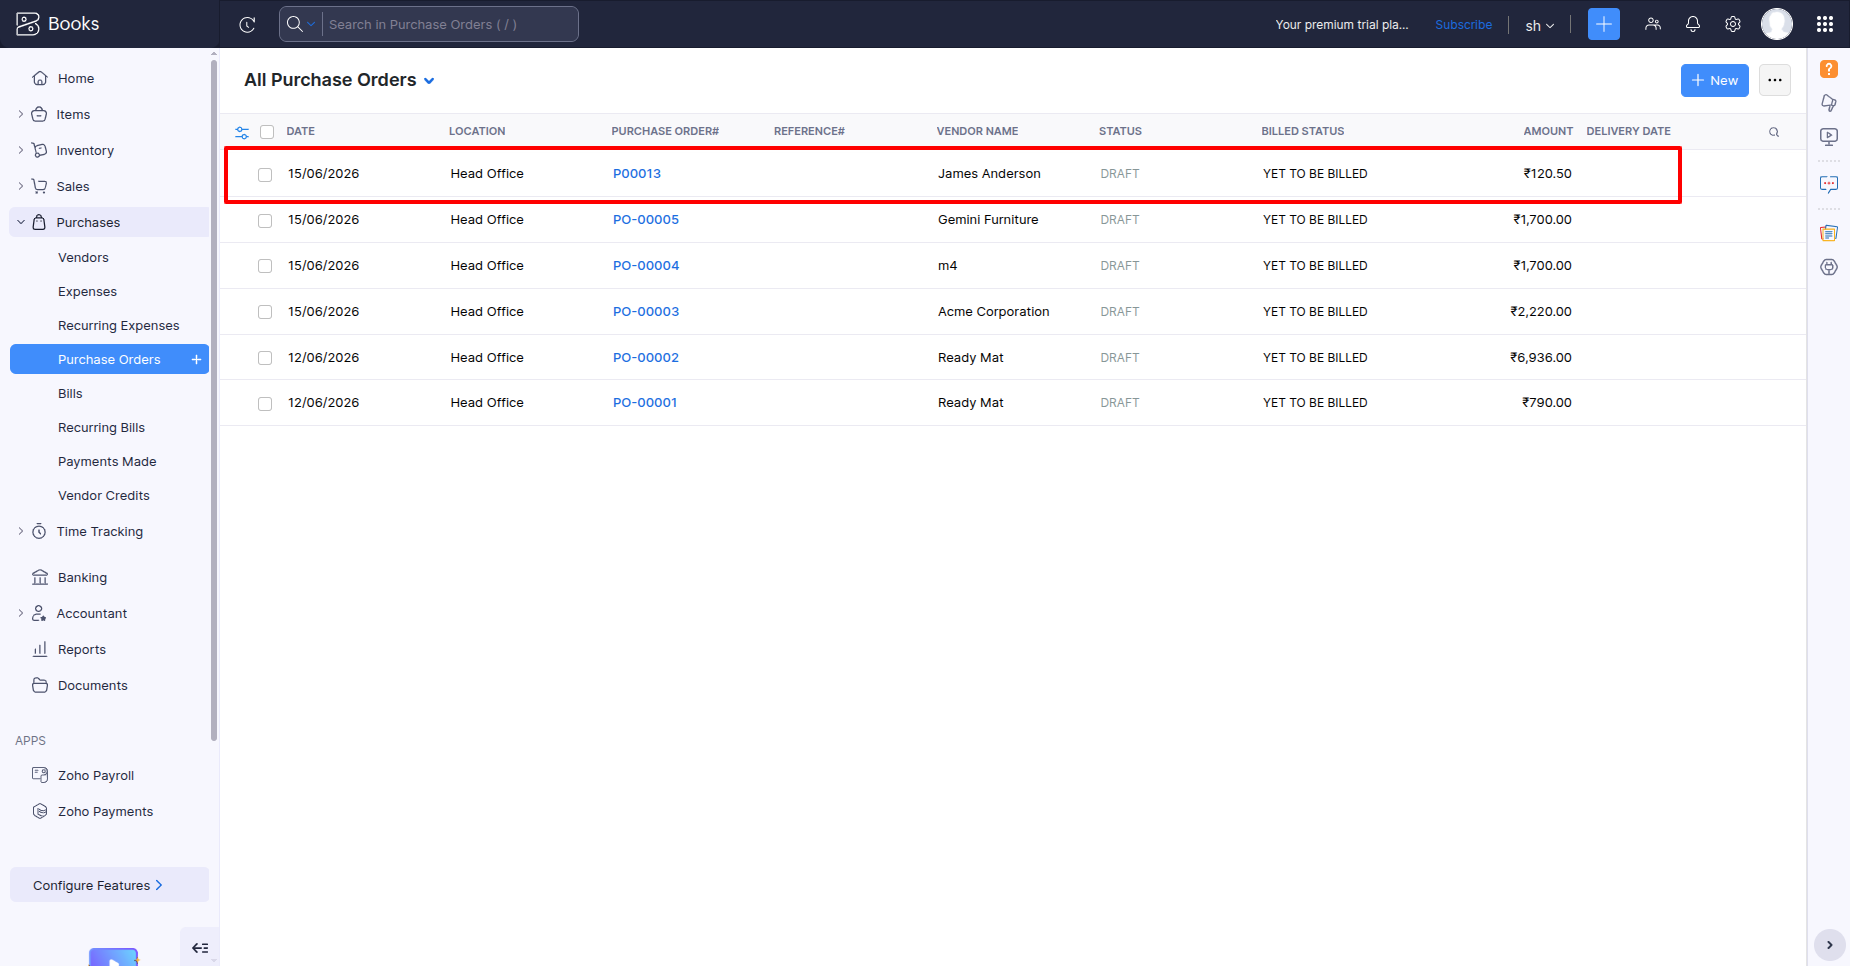Image resolution: width=1850 pixels, height=966 pixels.
Task: Open search scope dropdown arrow
Action: coord(311,24)
